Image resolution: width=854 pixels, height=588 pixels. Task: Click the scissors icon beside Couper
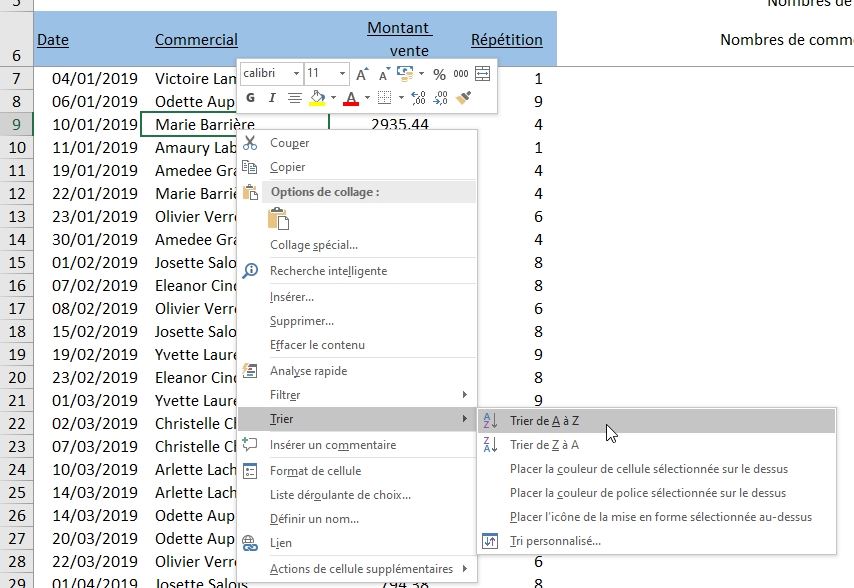click(250, 141)
